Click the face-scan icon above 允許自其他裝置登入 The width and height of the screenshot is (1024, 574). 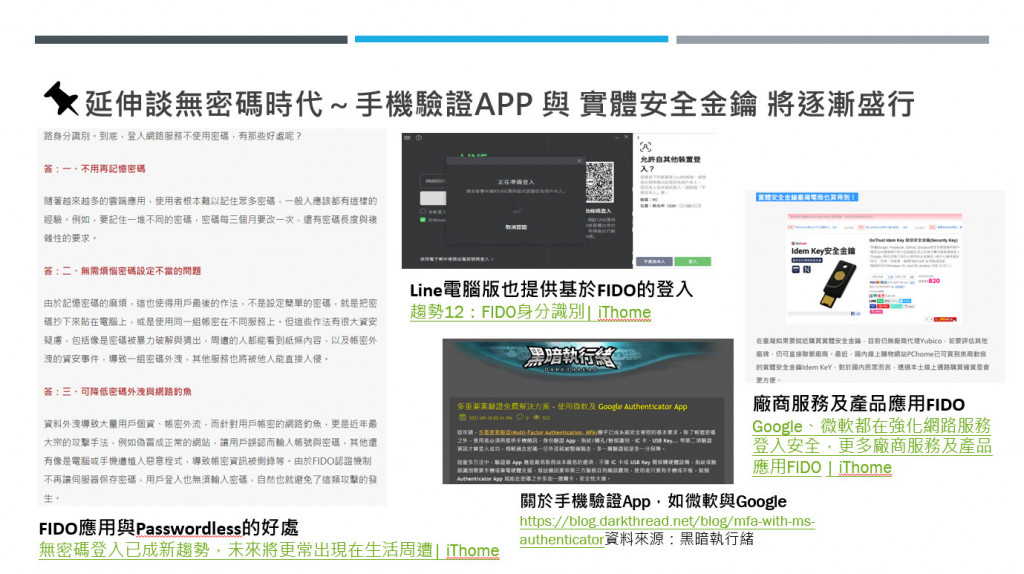645,146
